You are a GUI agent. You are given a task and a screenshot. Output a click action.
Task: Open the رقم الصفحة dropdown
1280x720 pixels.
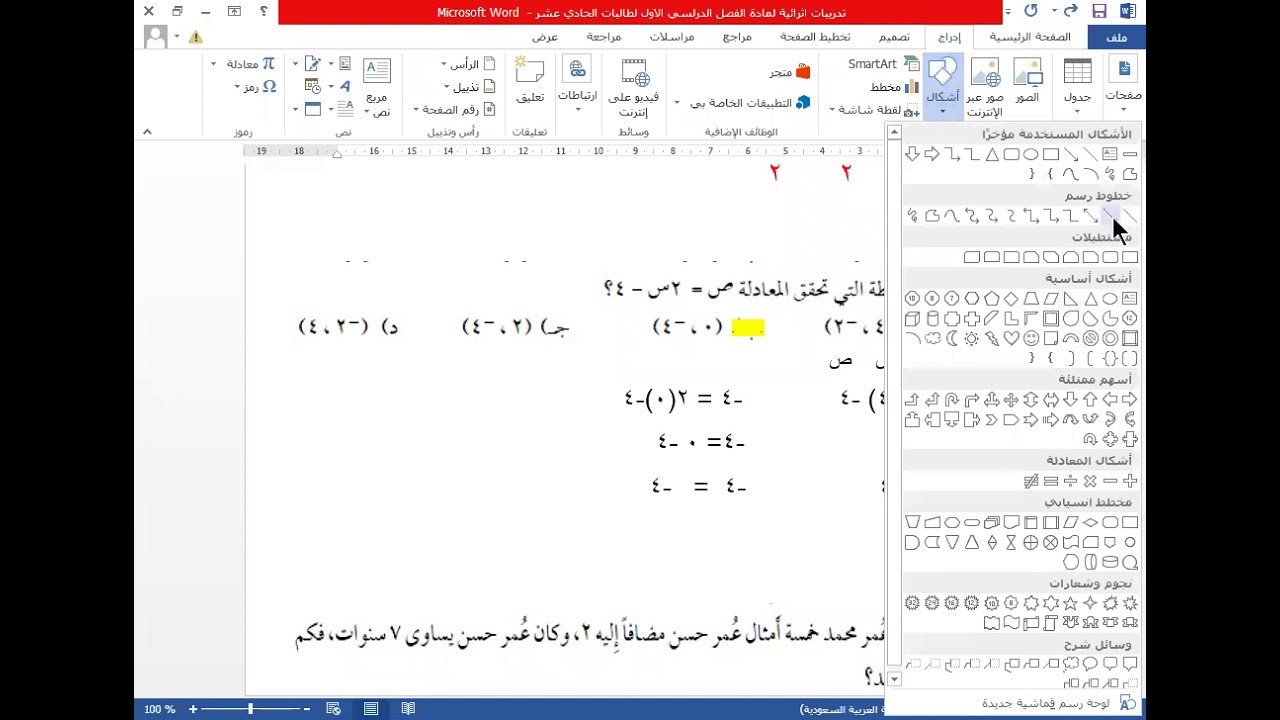[453, 110]
